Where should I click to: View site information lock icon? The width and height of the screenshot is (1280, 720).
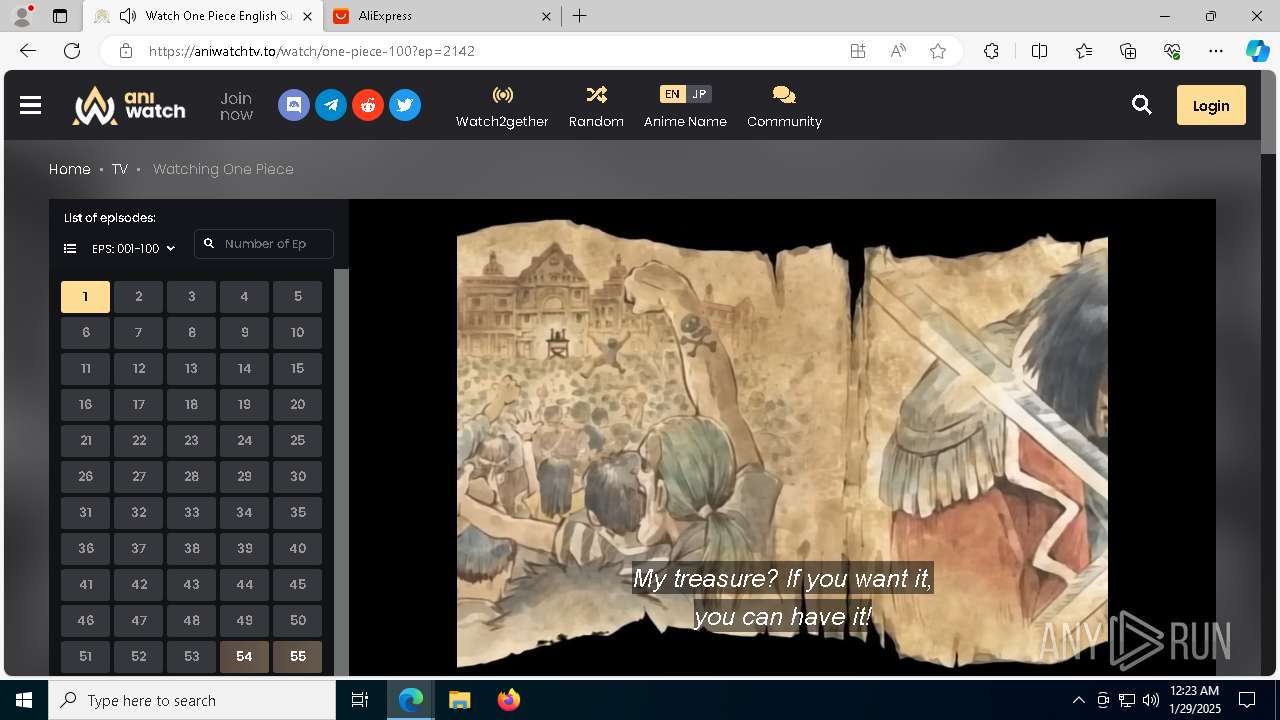point(125,51)
